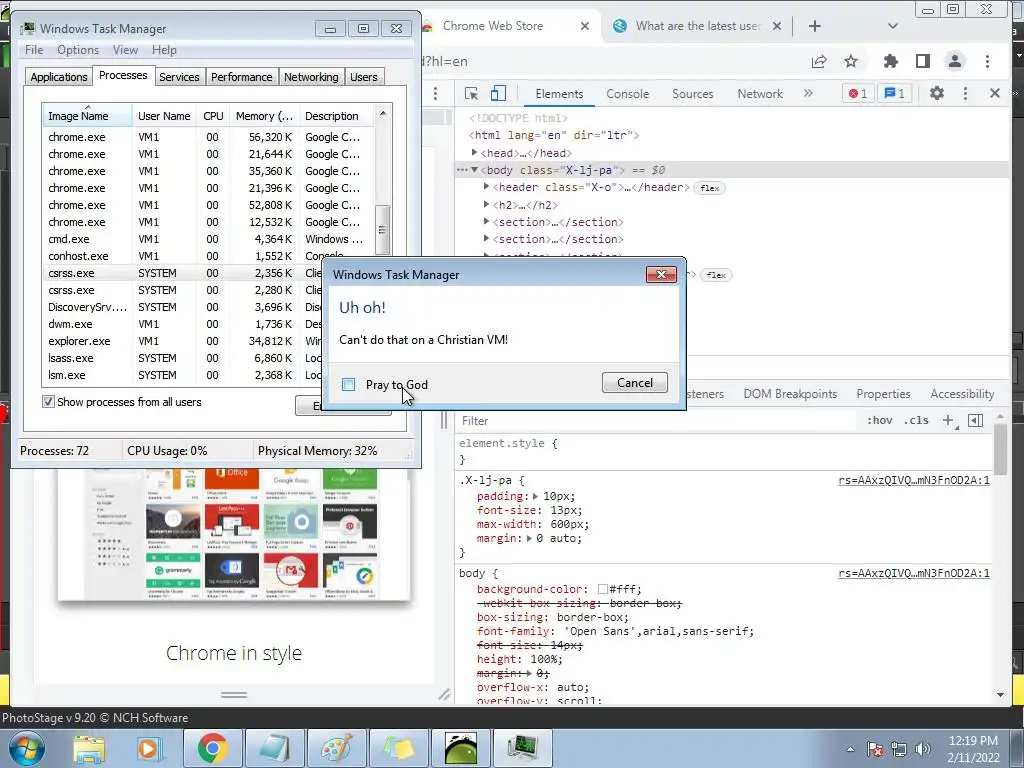Viewport: 1024px width, 768px height.
Task: Expand the padding shorthand triangle
Action: click(x=536, y=496)
